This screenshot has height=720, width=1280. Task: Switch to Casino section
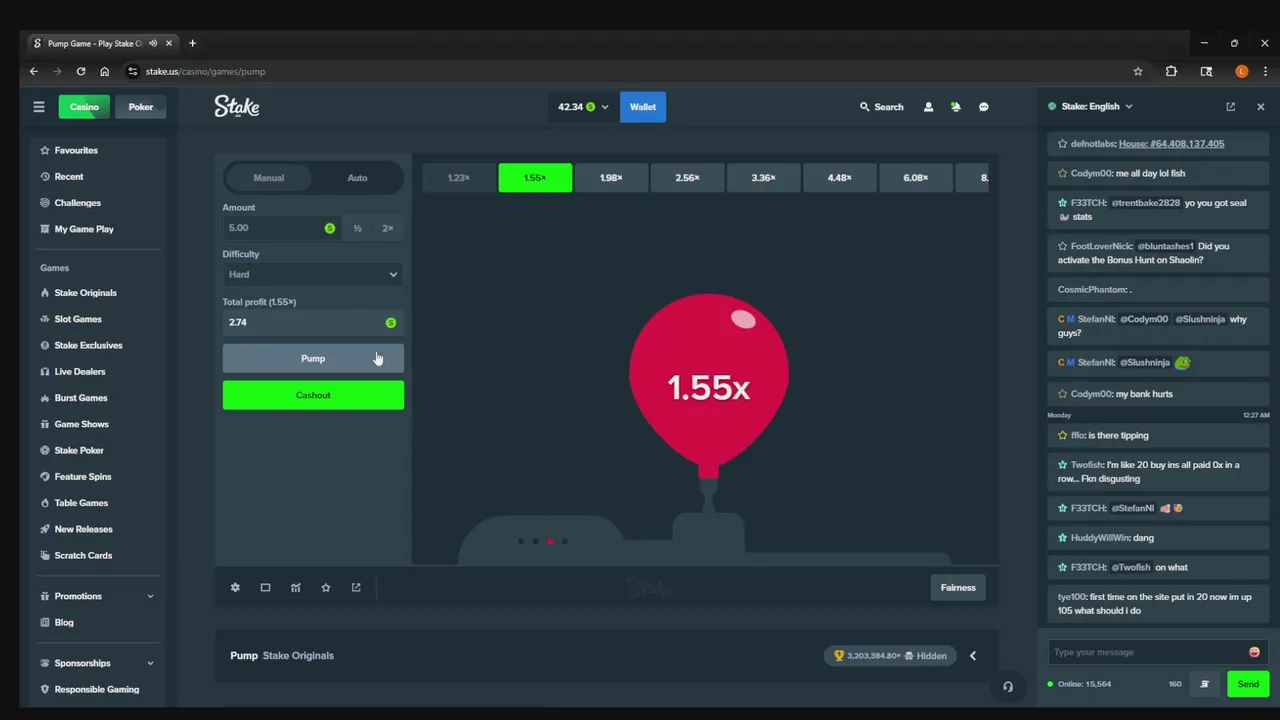84,107
